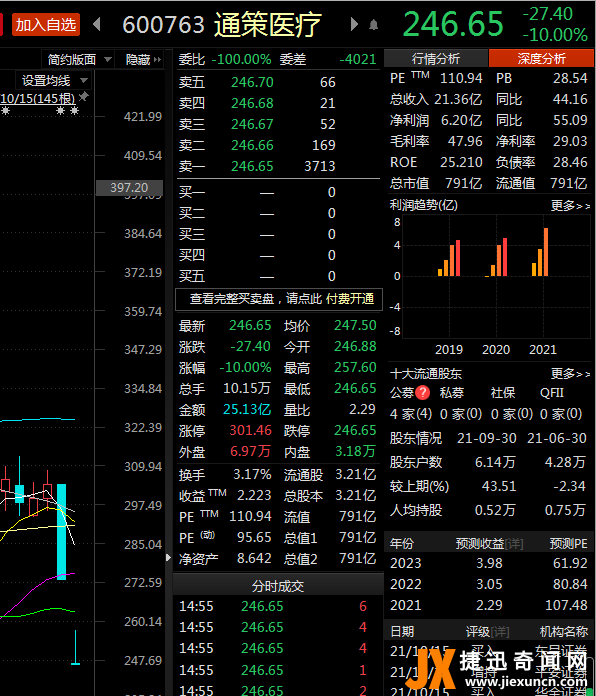Select the 买一 order row
This screenshot has height=696, width=596.
(x=278, y=192)
